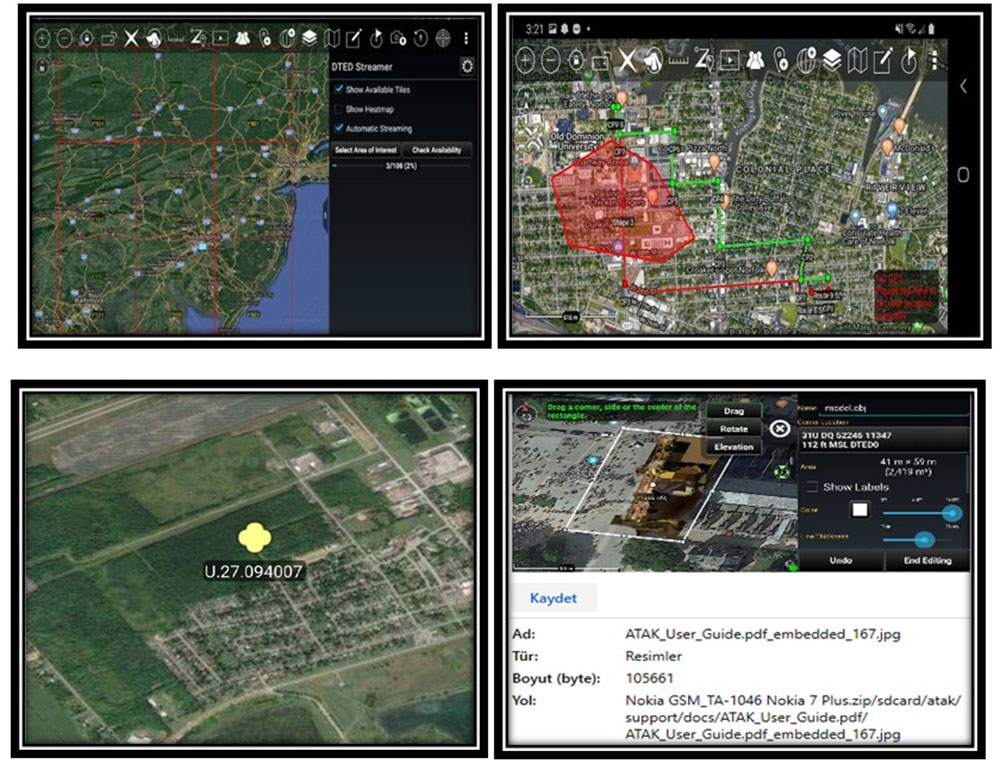Click the 3/108 download progress bar
Screen dimensions: 1000x770
[x=401, y=166]
